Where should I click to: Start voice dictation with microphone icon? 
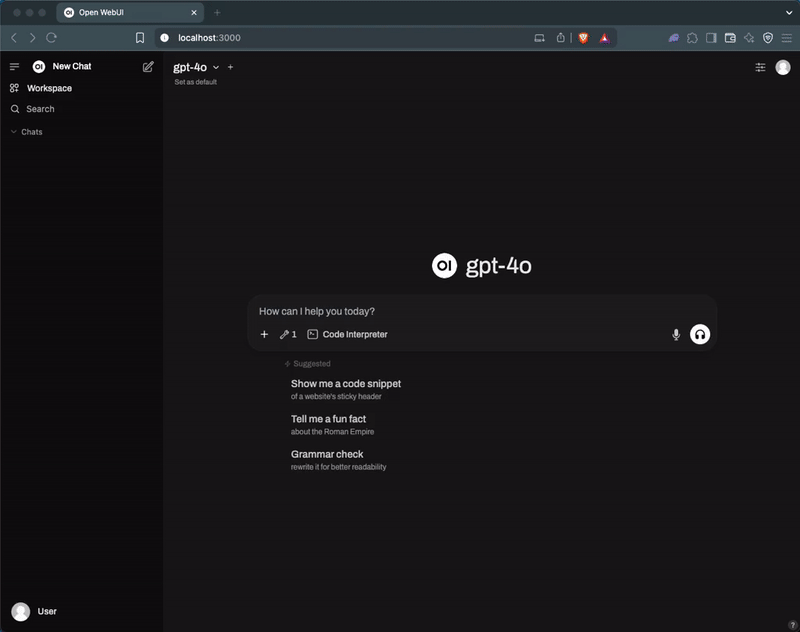click(x=676, y=335)
